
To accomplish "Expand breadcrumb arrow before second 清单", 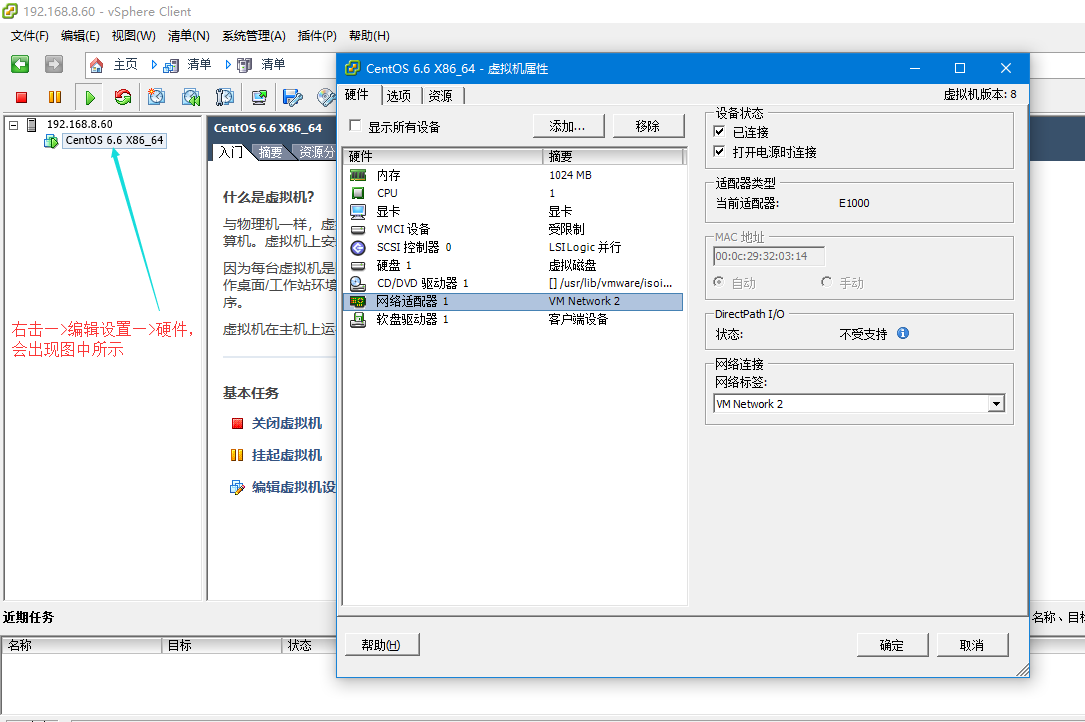I will [x=228, y=64].
